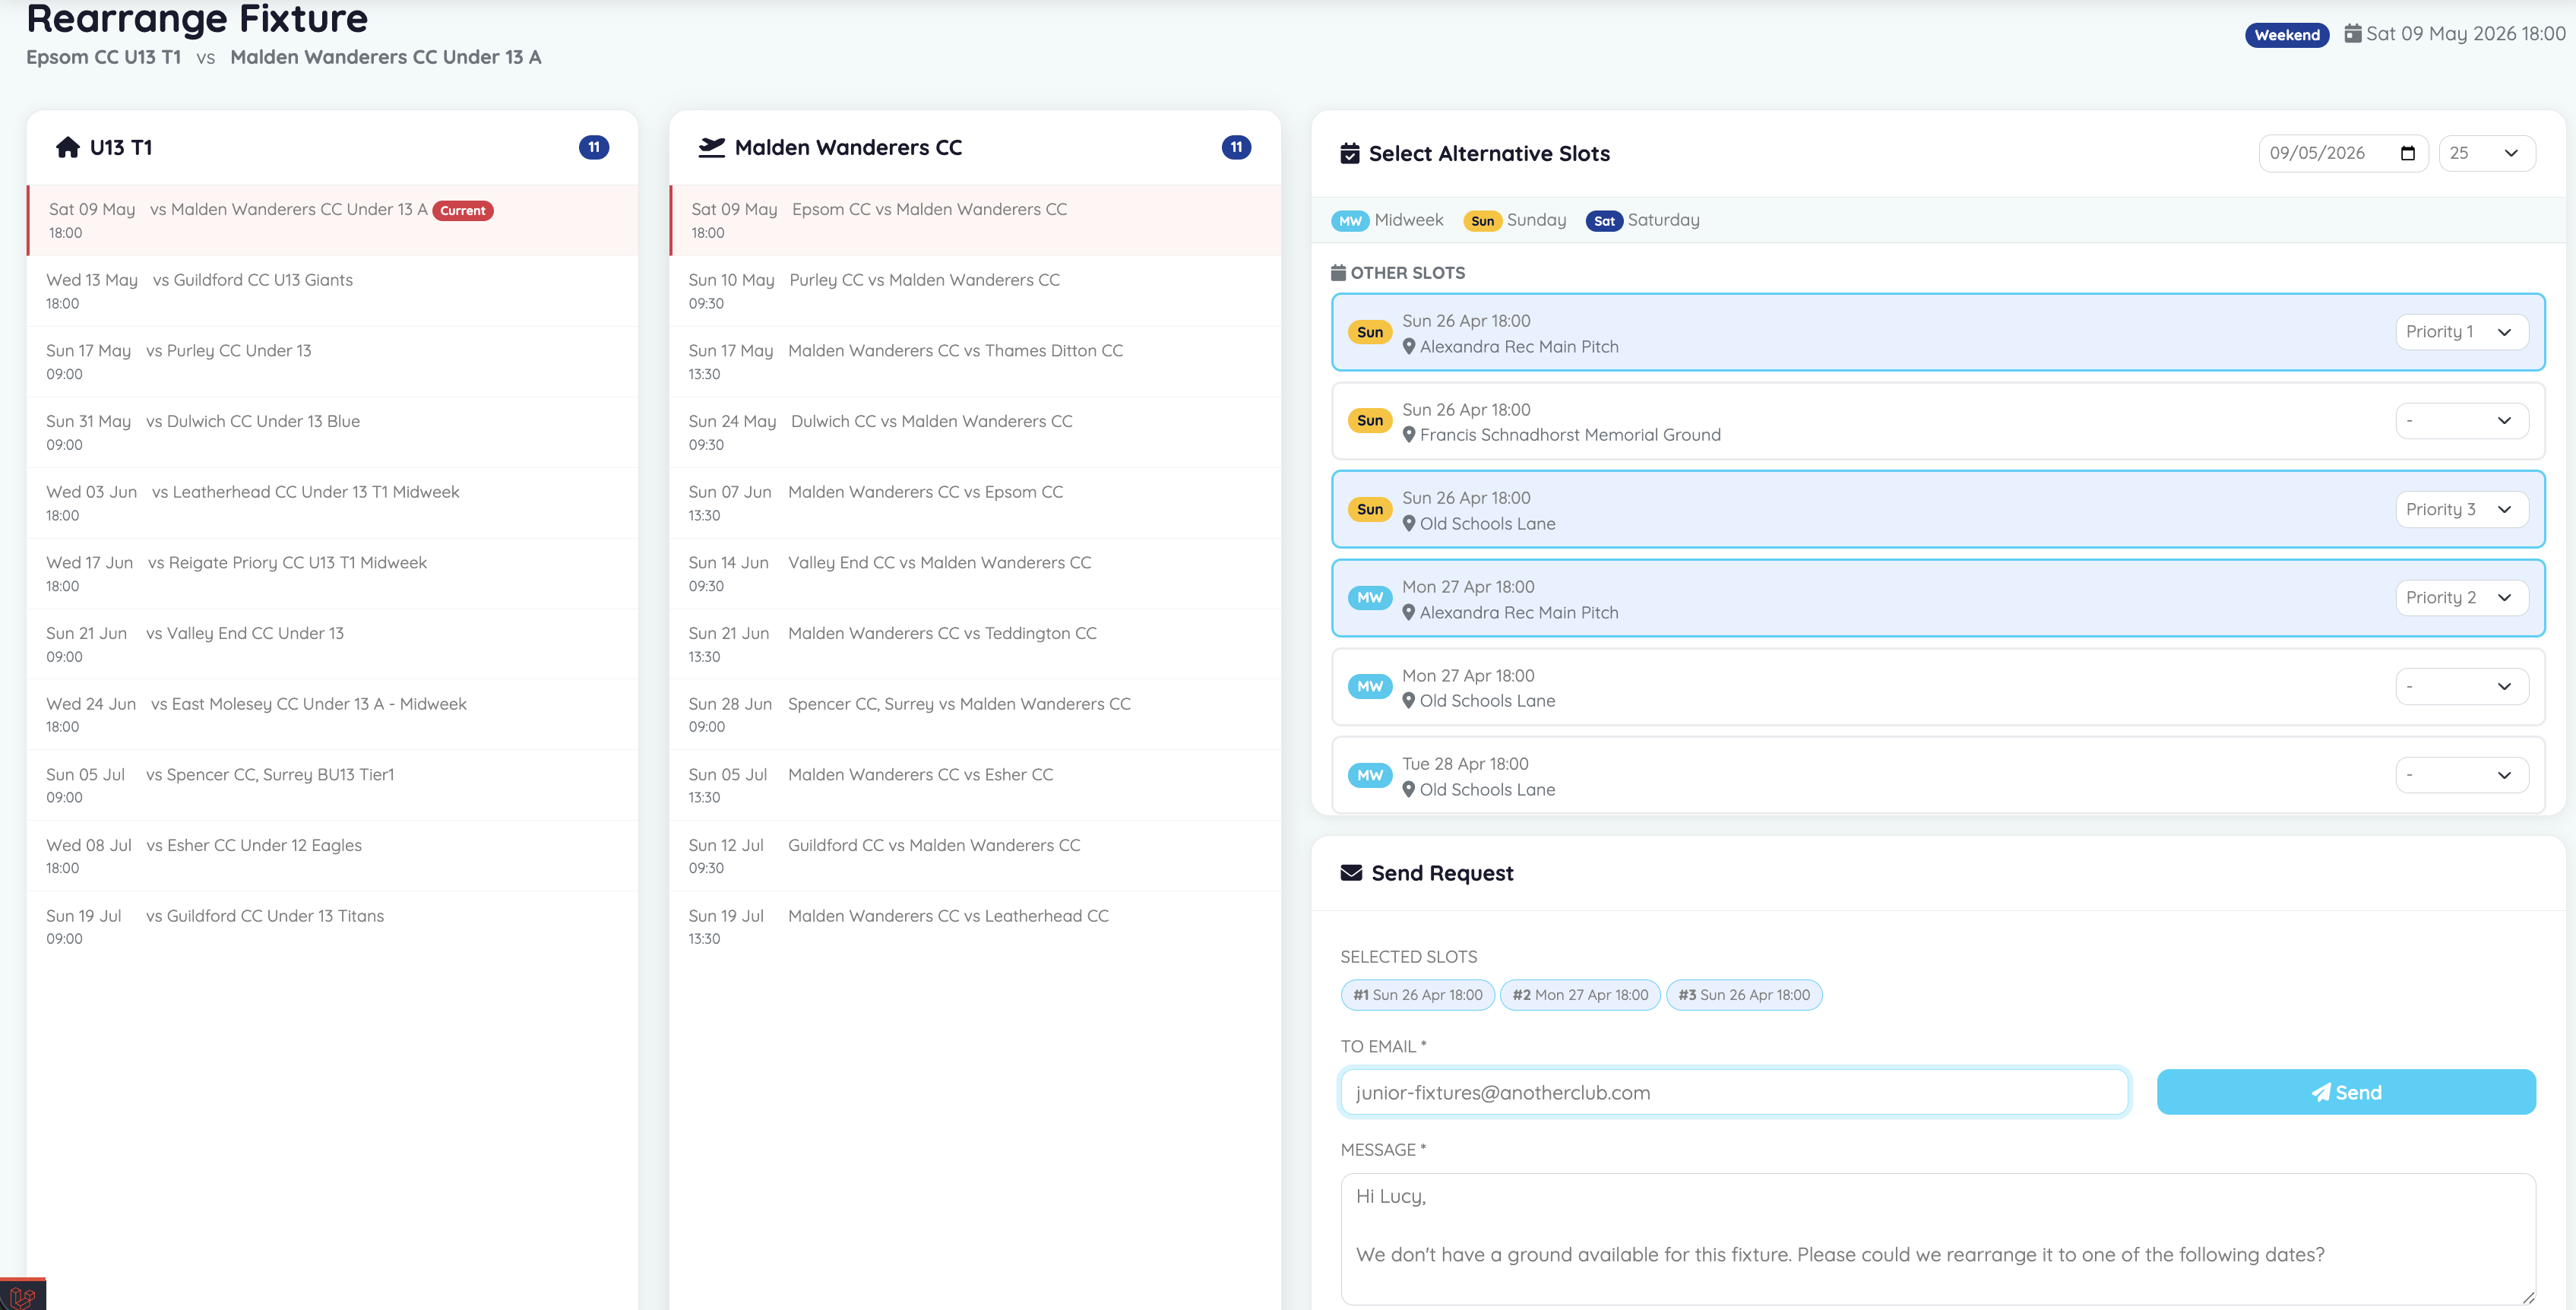The image size is (2576, 1310).
Task: Click calendar icon next to Sat 09 May 2026
Action: (2352, 34)
